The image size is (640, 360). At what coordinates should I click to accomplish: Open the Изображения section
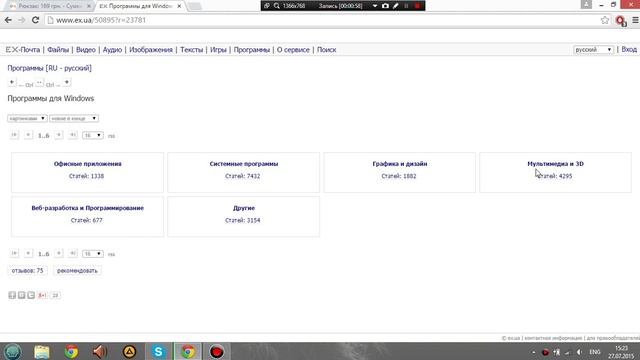pos(151,50)
